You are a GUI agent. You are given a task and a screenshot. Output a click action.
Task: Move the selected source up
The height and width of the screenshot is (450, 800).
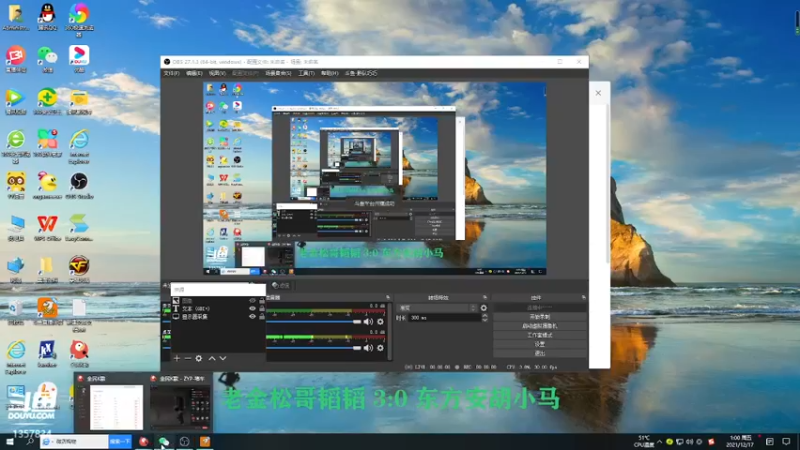coord(212,359)
